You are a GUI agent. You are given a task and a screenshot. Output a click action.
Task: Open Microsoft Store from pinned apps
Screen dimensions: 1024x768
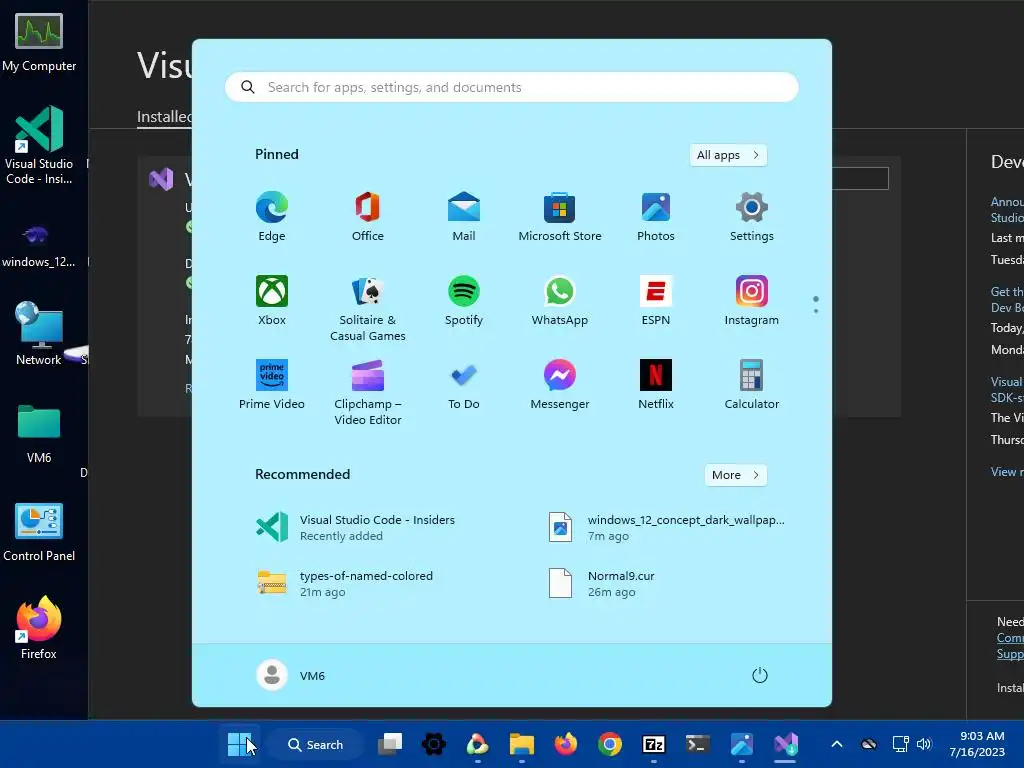tap(560, 217)
